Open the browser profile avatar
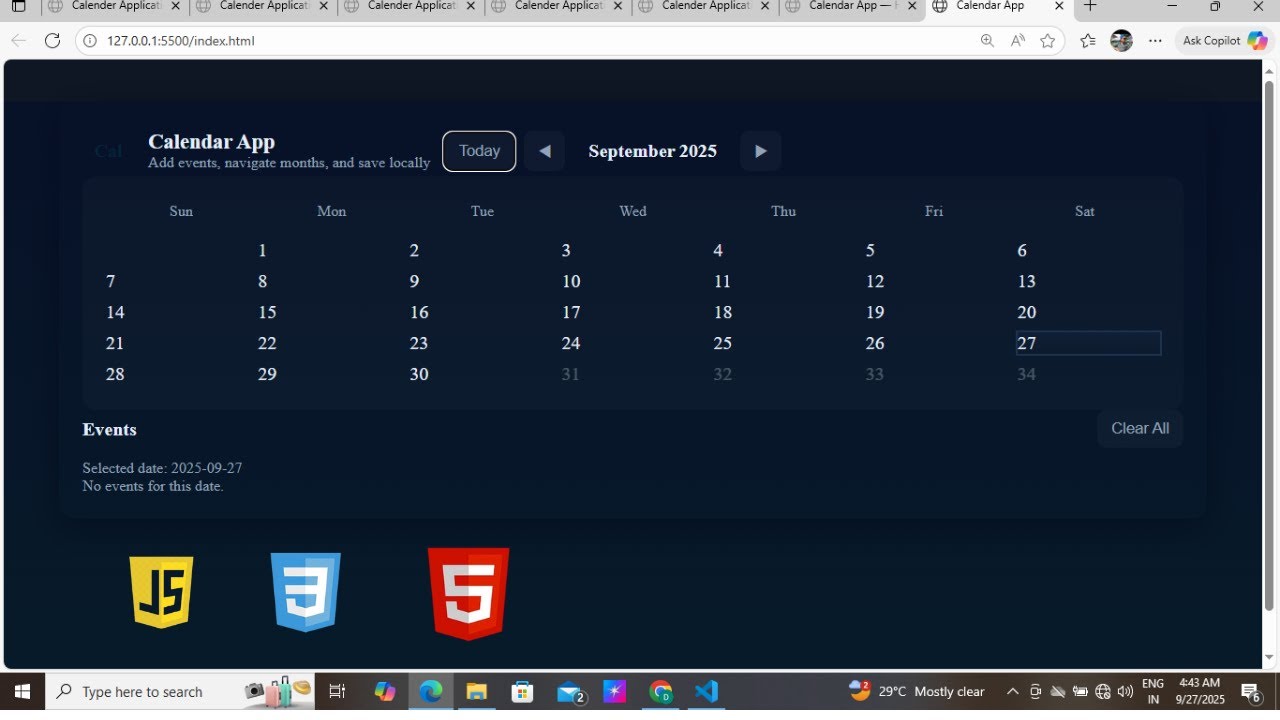This screenshot has width=1280, height=720. tap(1121, 41)
